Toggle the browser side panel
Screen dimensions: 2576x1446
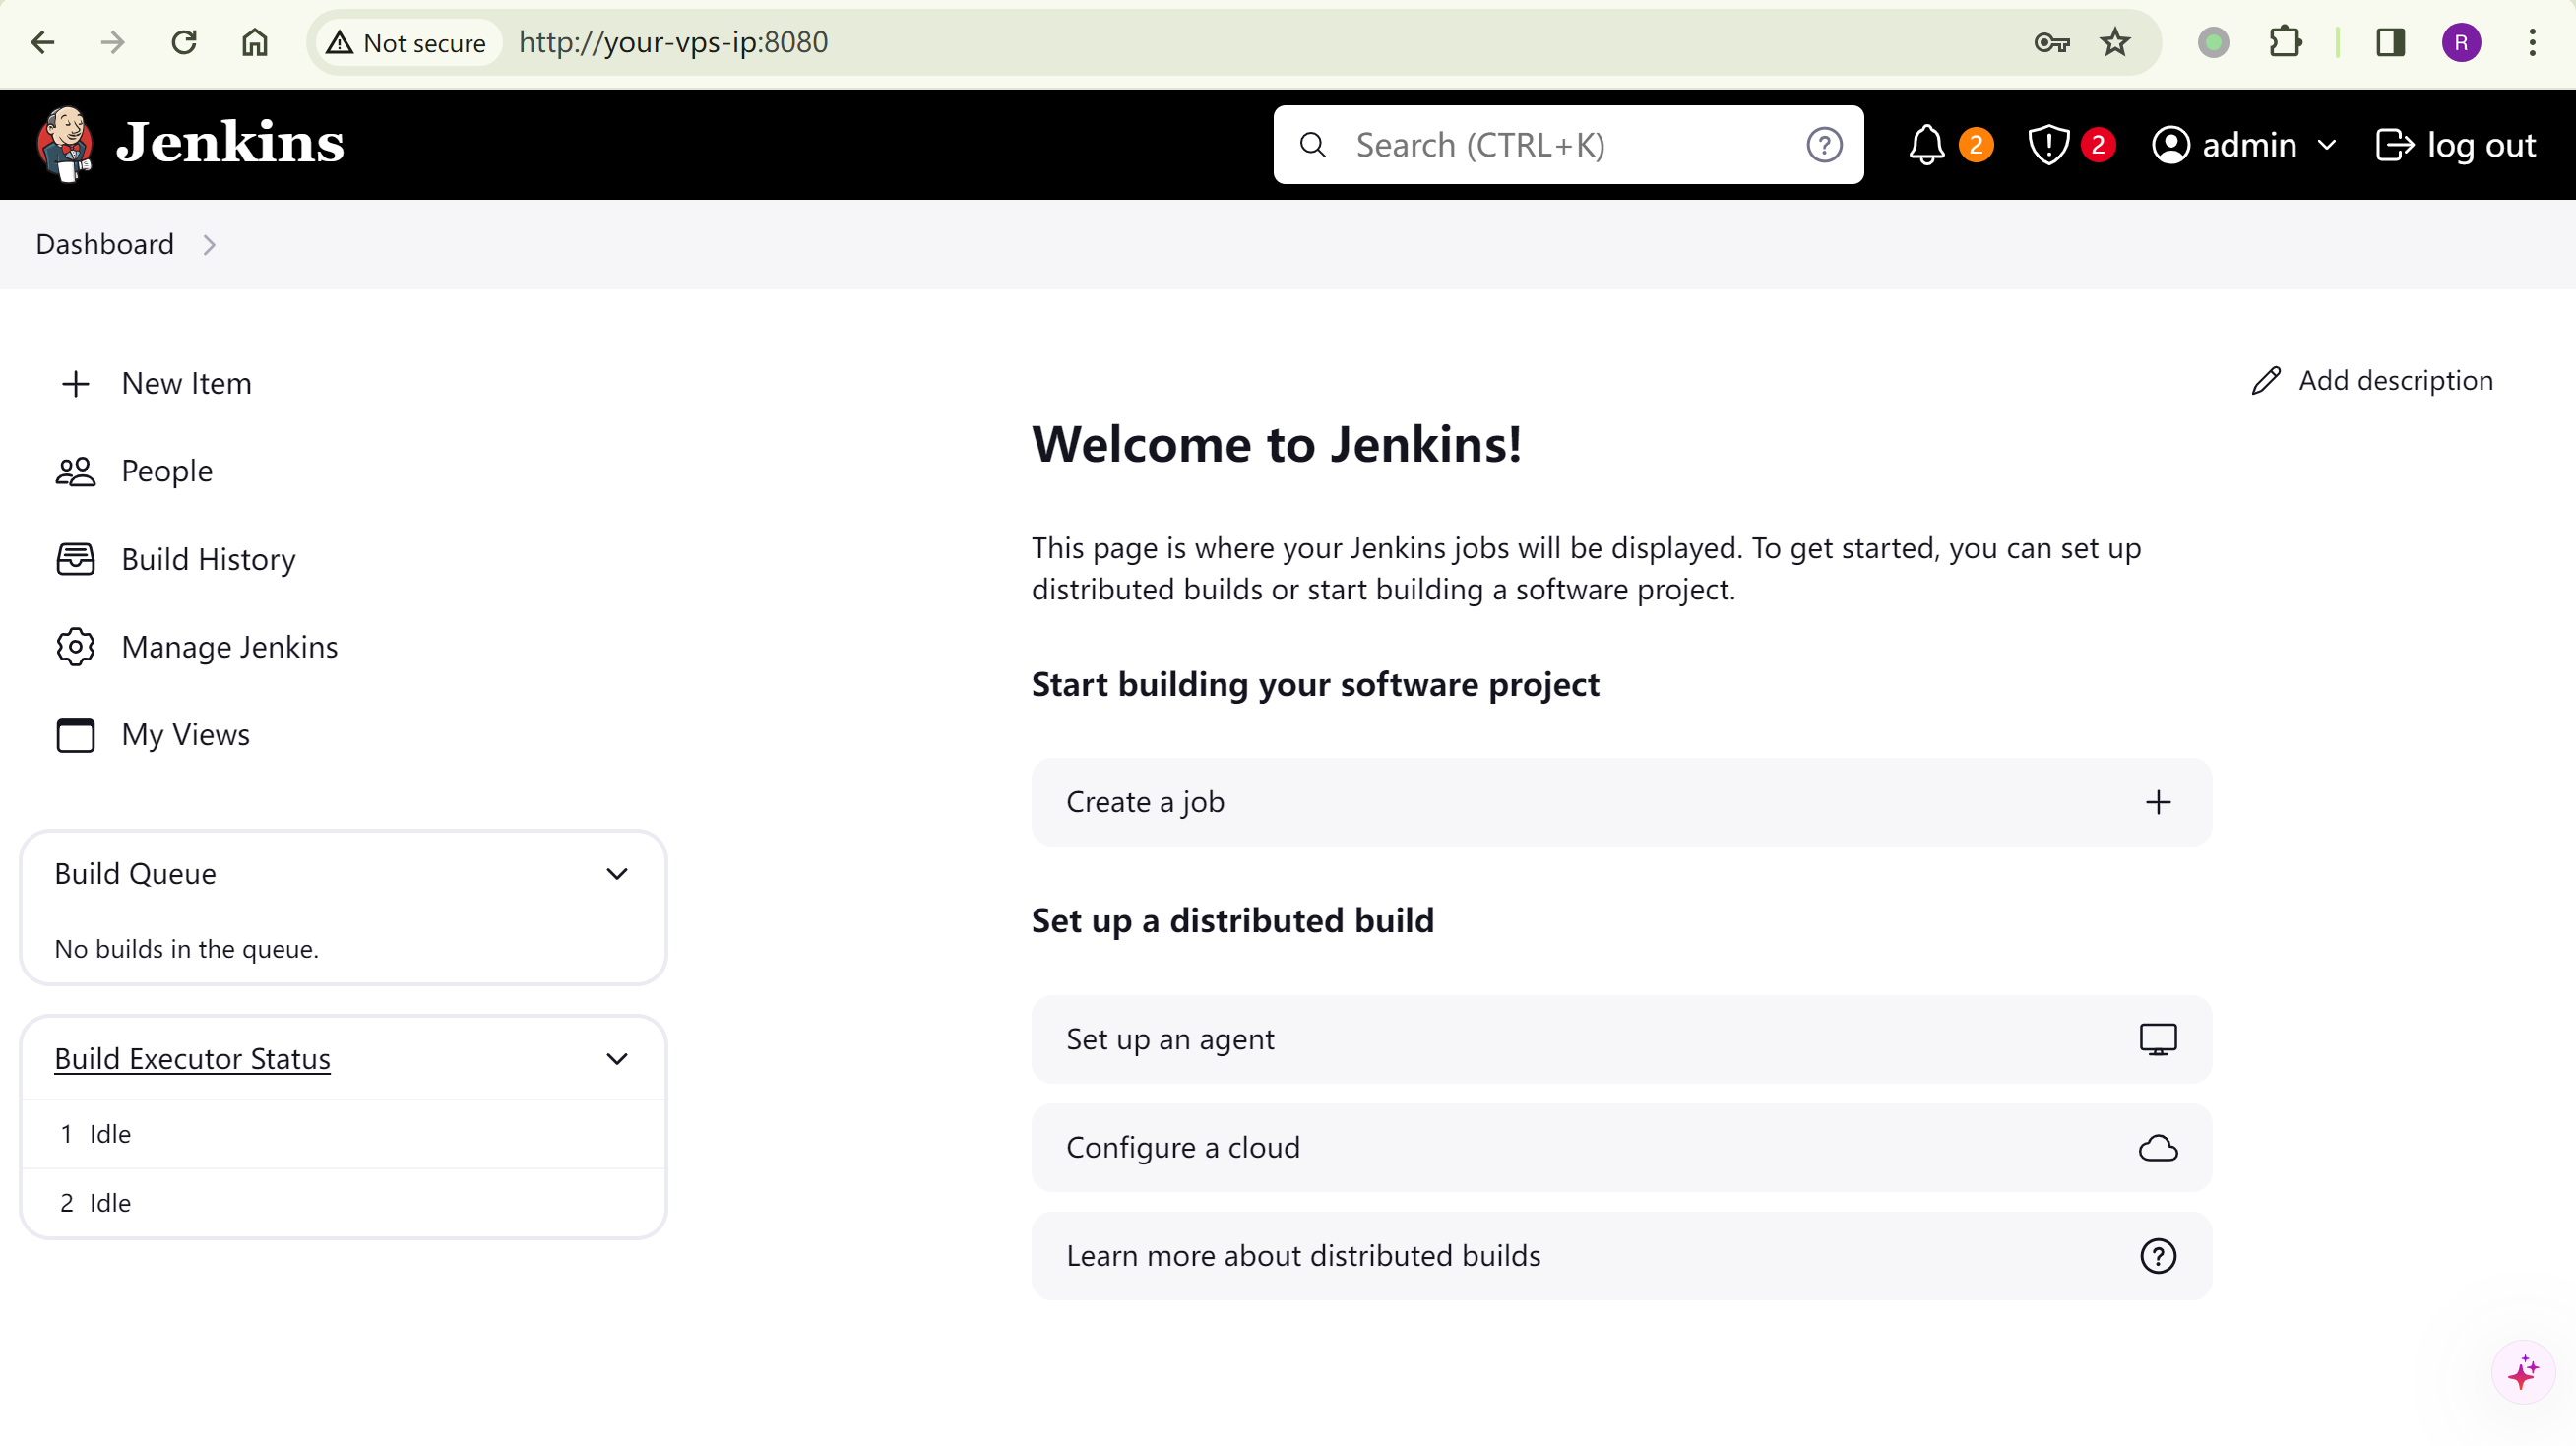2390,42
